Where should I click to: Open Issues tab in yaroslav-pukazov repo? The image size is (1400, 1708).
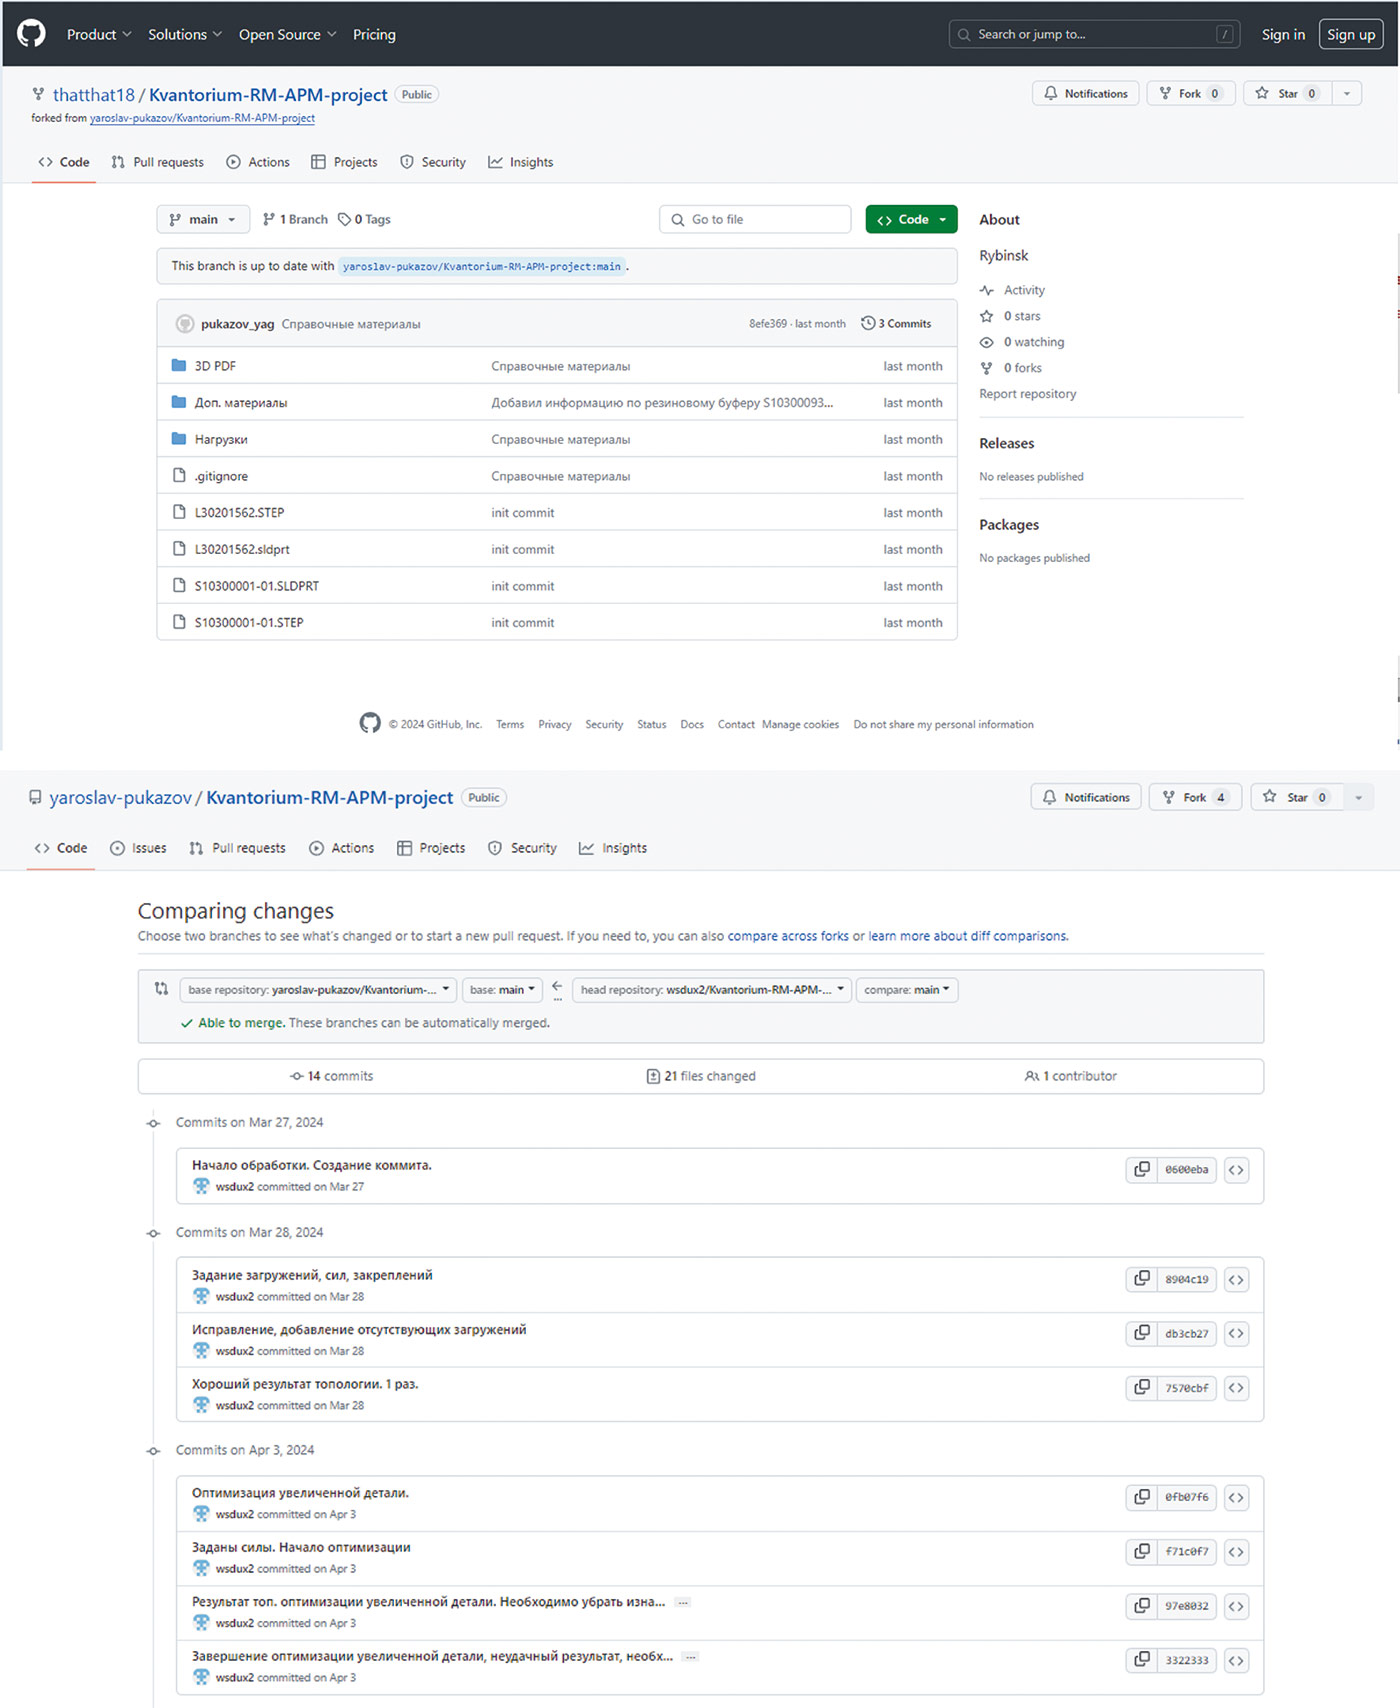(x=138, y=848)
